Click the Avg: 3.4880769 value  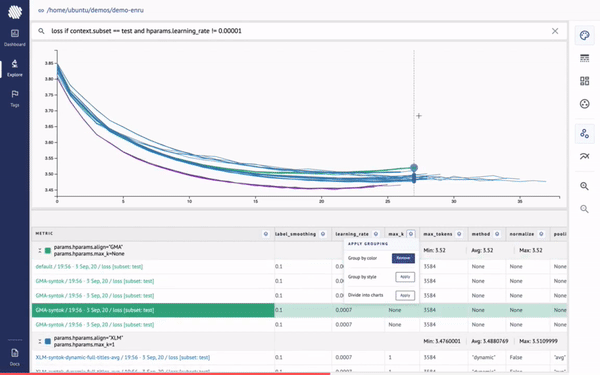click(490, 341)
